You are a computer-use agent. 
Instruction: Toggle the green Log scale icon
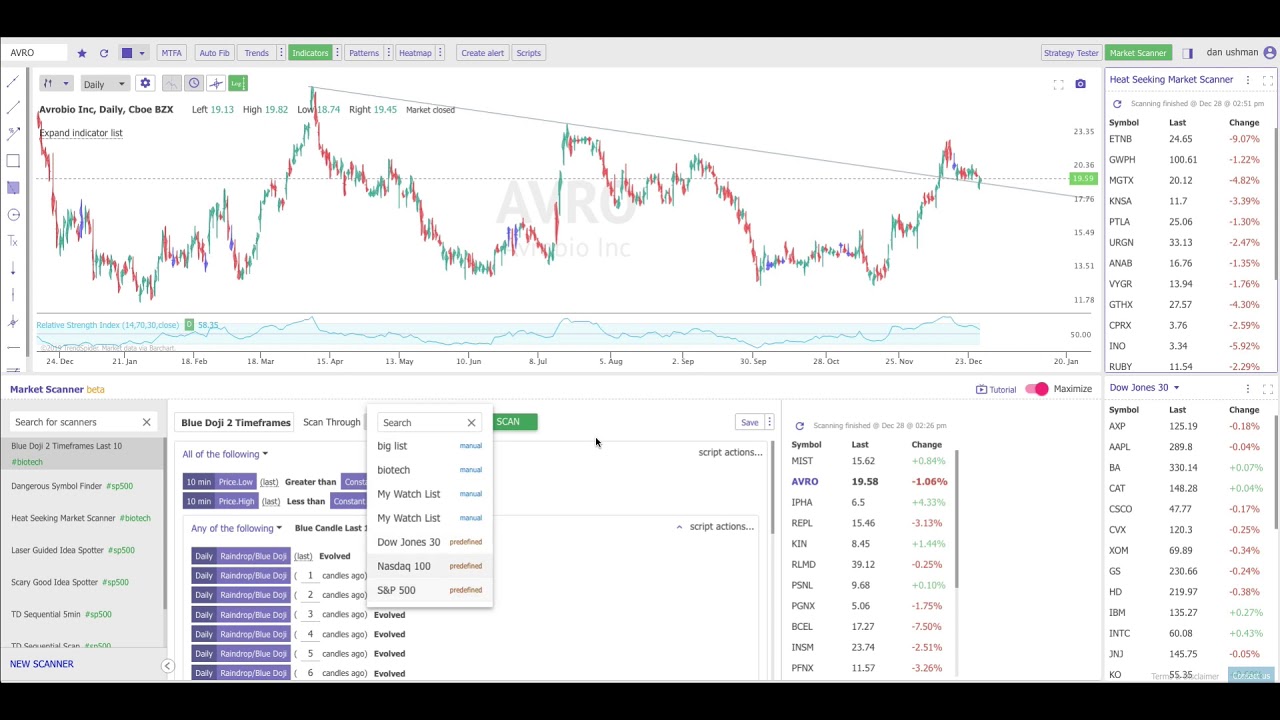(238, 84)
